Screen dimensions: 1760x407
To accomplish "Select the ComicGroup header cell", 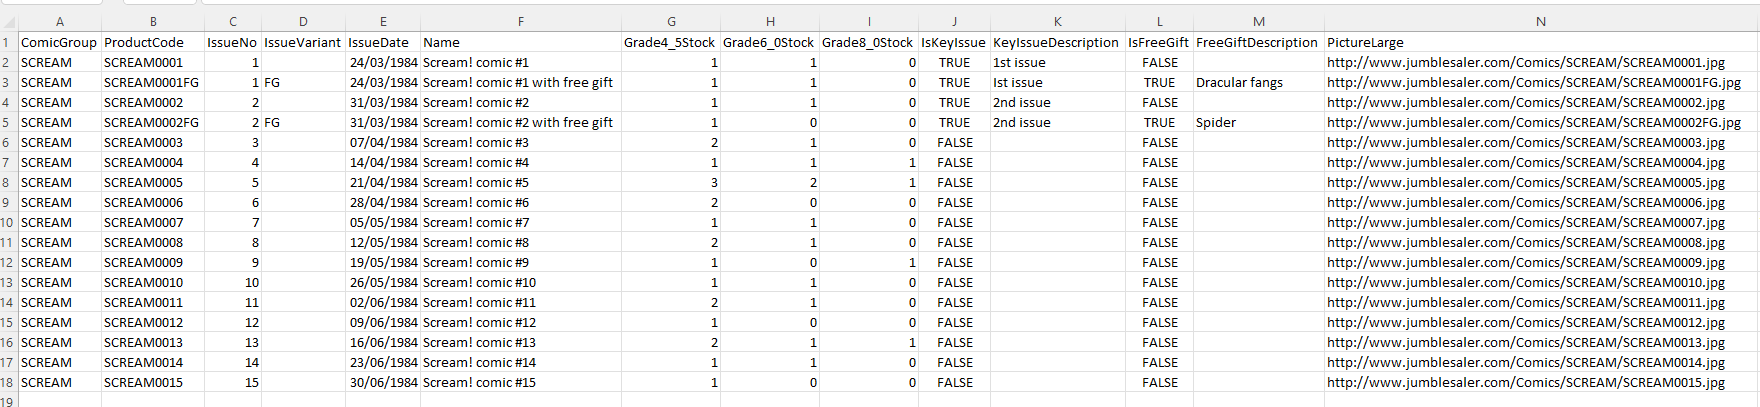I will point(59,42).
